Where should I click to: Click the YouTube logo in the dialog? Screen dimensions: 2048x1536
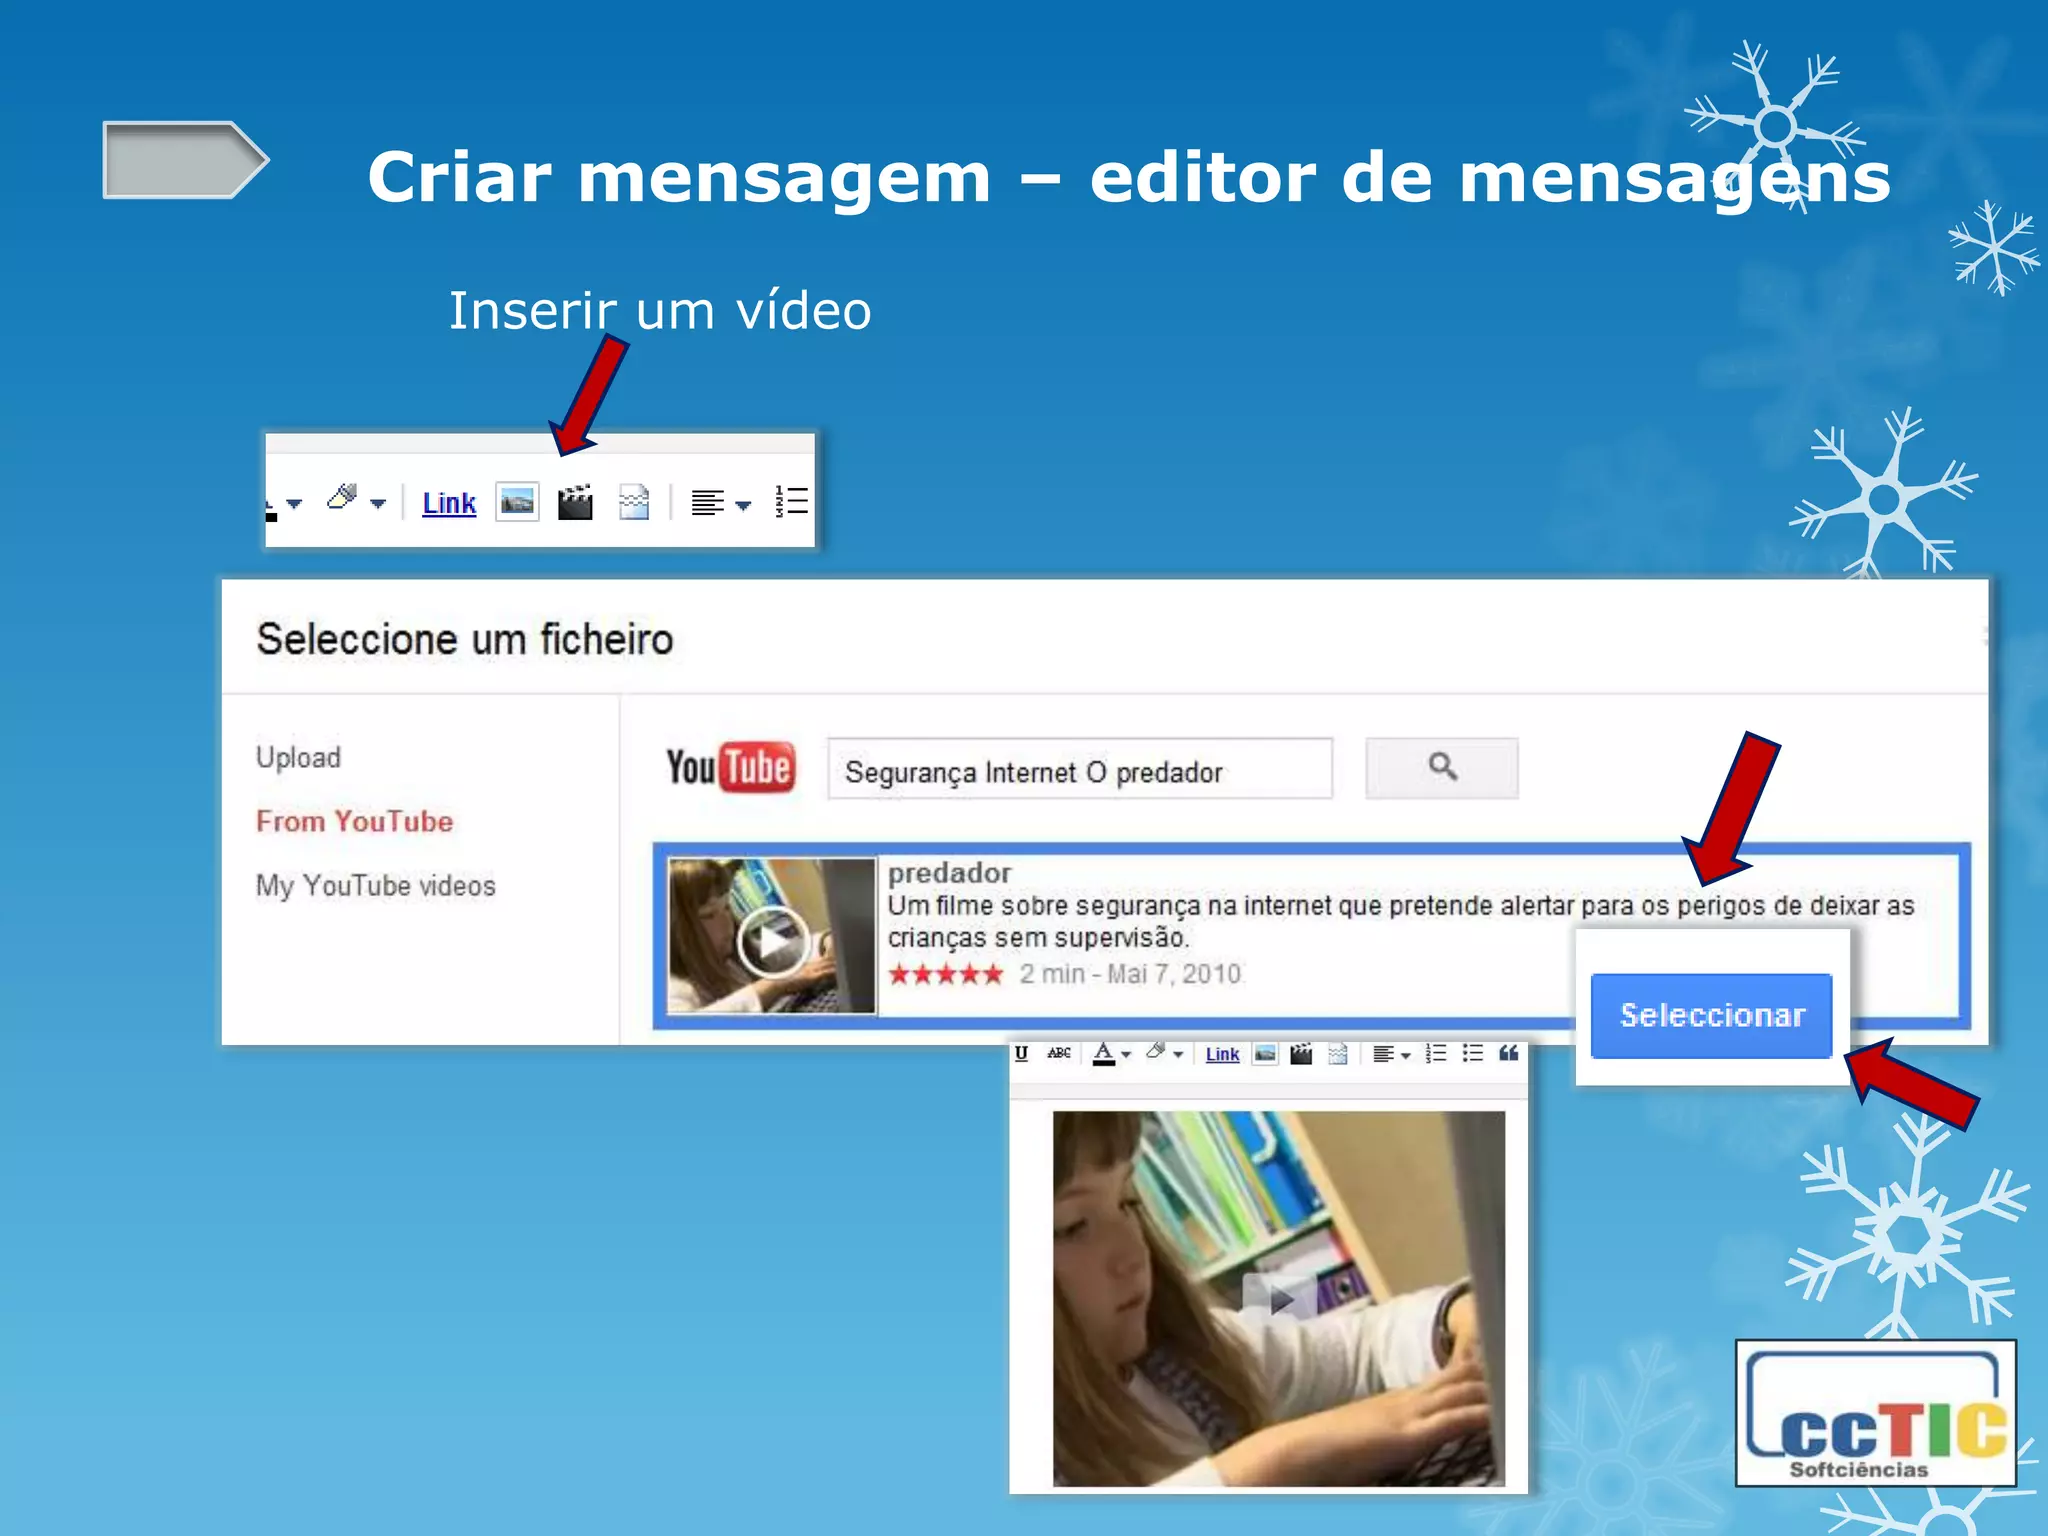pos(731,767)
